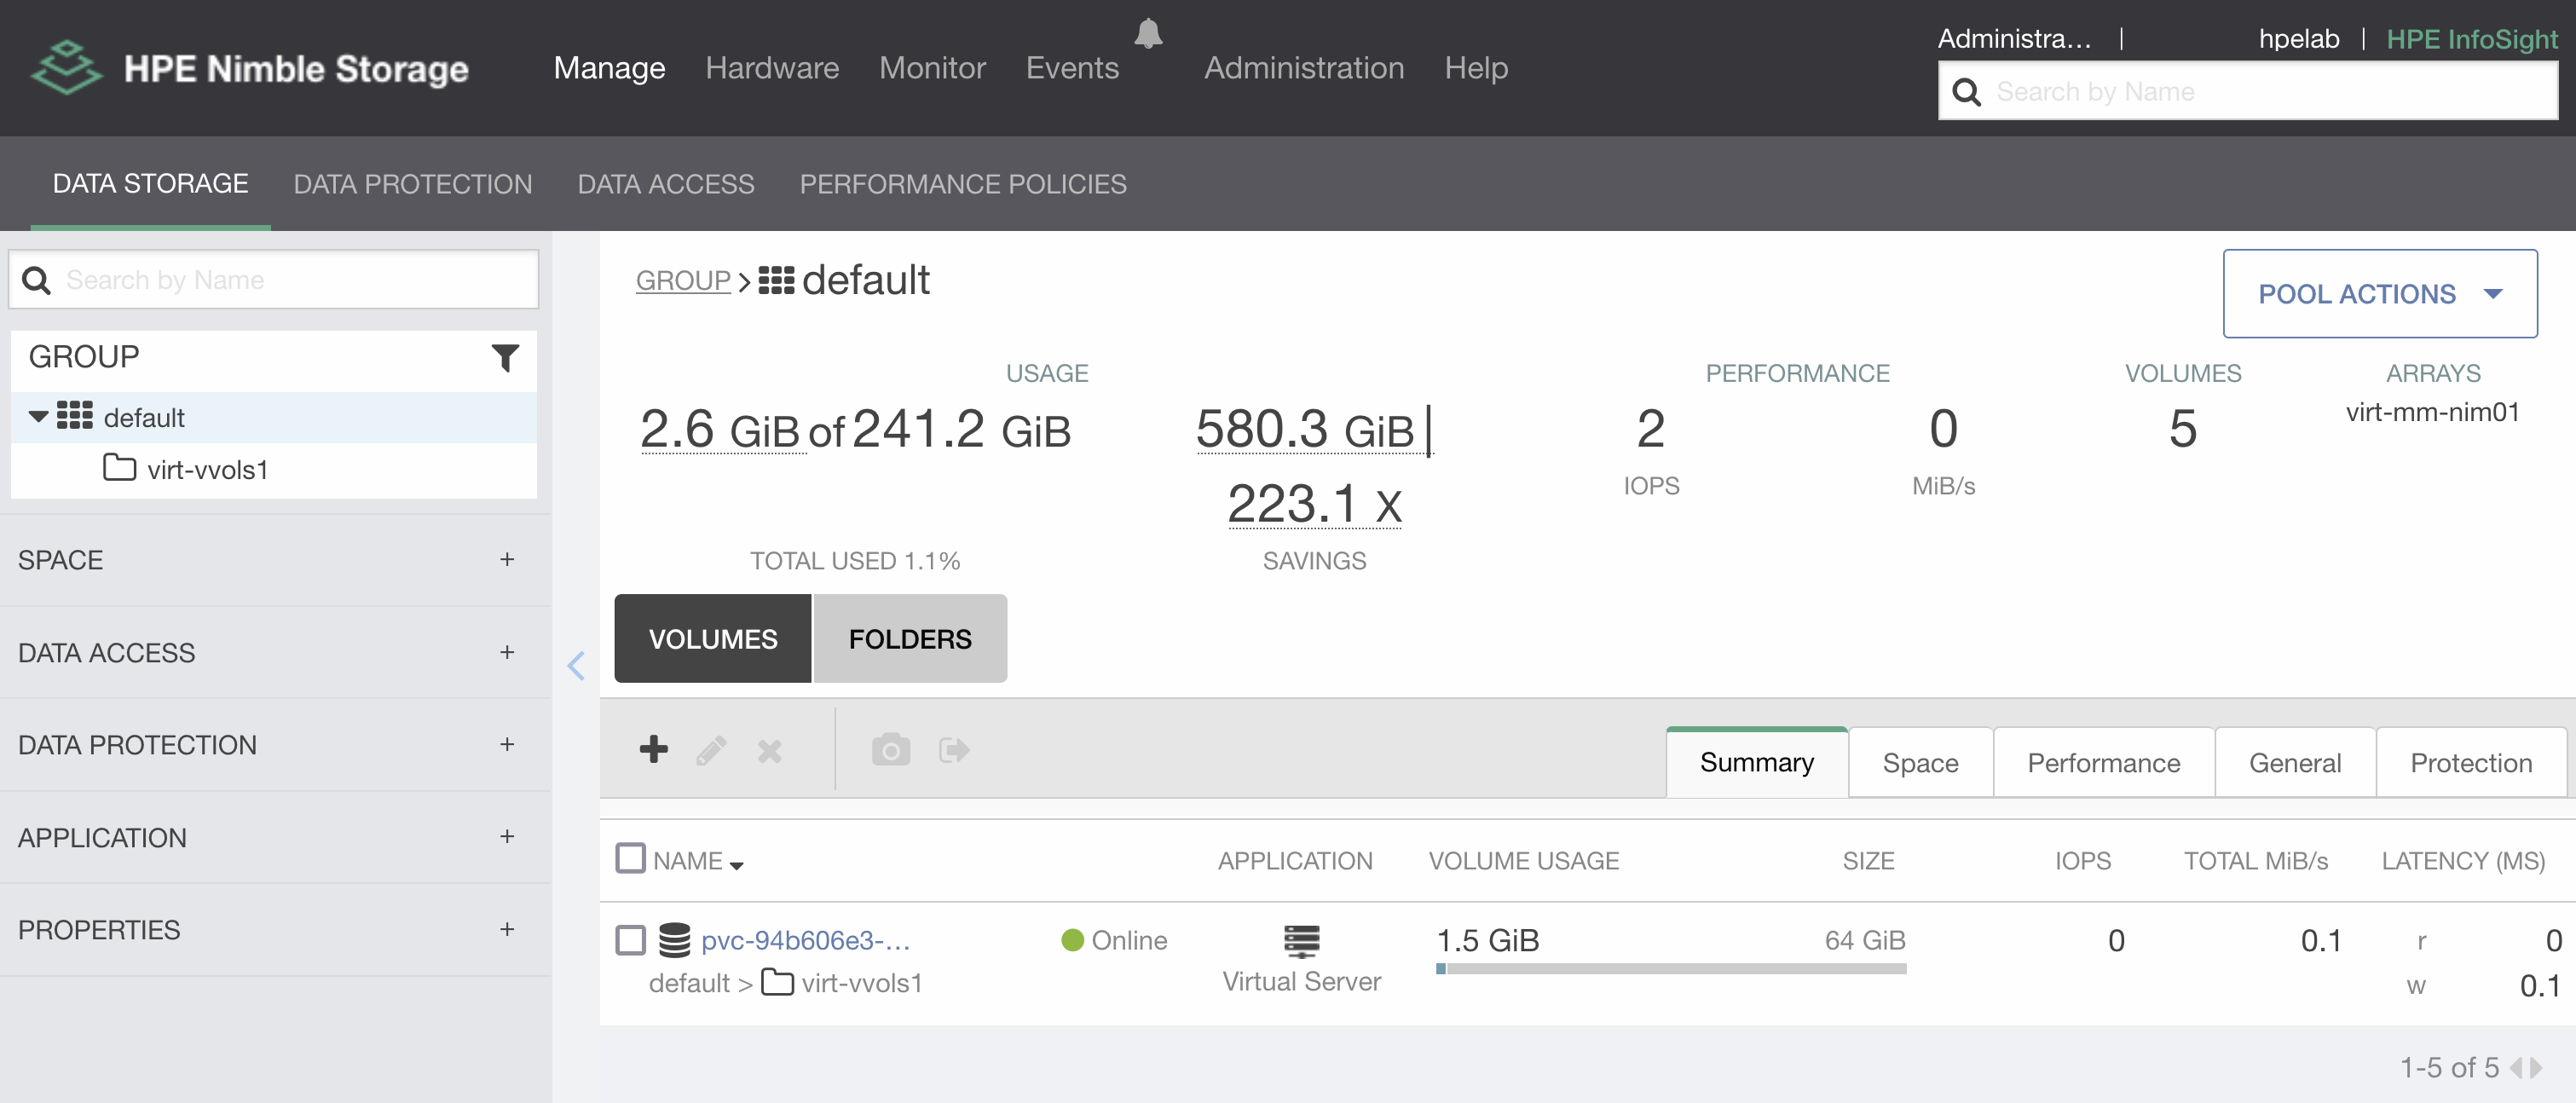Expand the DATA ACCESS filter section
Image resolution: width=2576 pixels, height=1103 pixels.
[x=507, y=652]
